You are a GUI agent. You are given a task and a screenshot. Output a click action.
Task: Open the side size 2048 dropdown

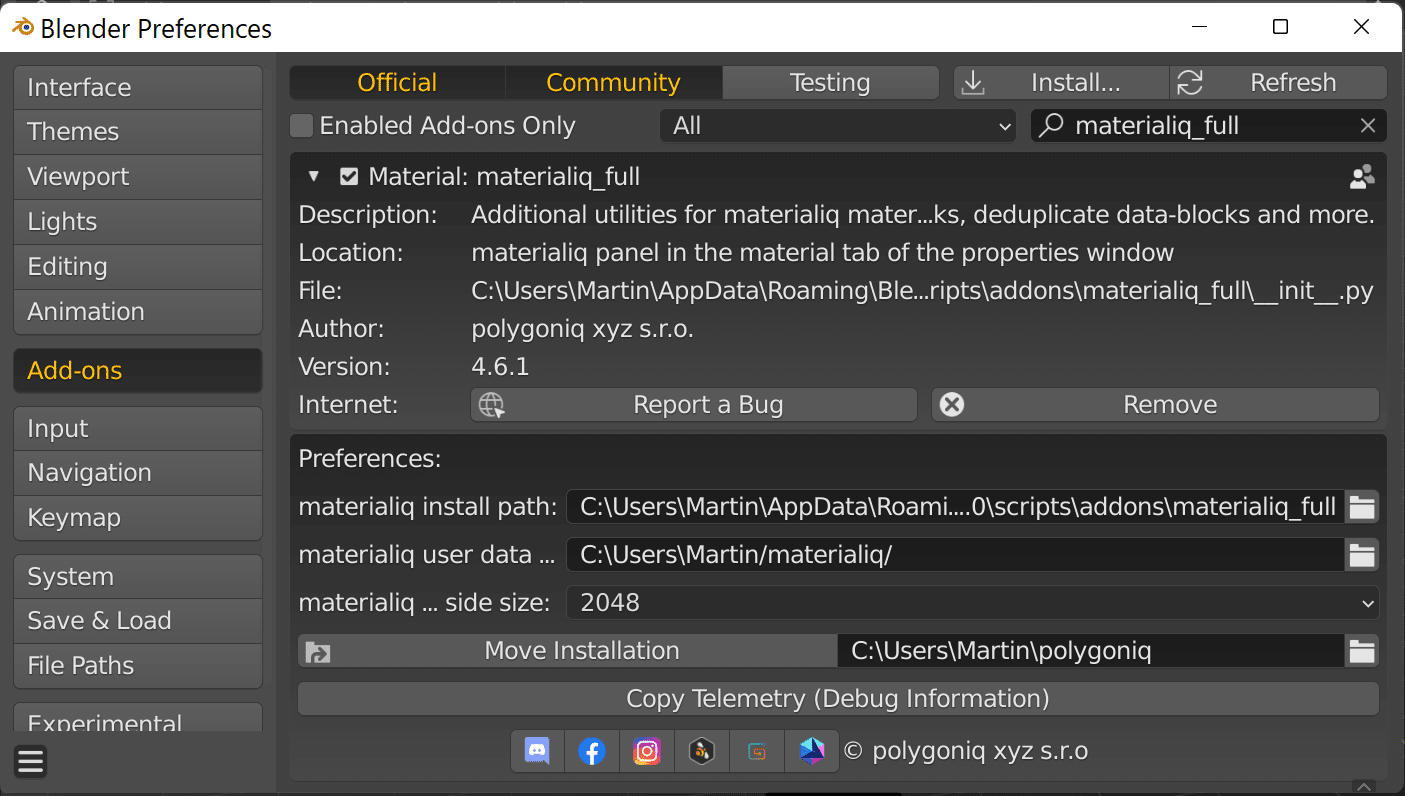[x=972, y=603]
